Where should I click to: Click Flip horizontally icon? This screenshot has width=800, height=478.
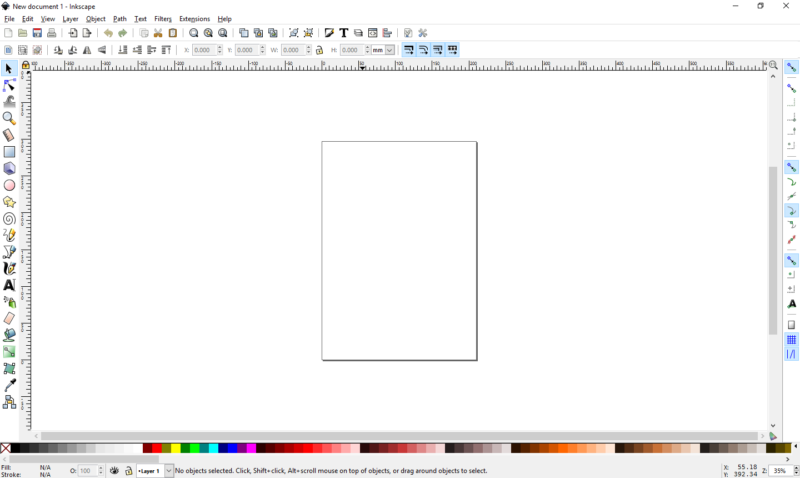[87, 50]
